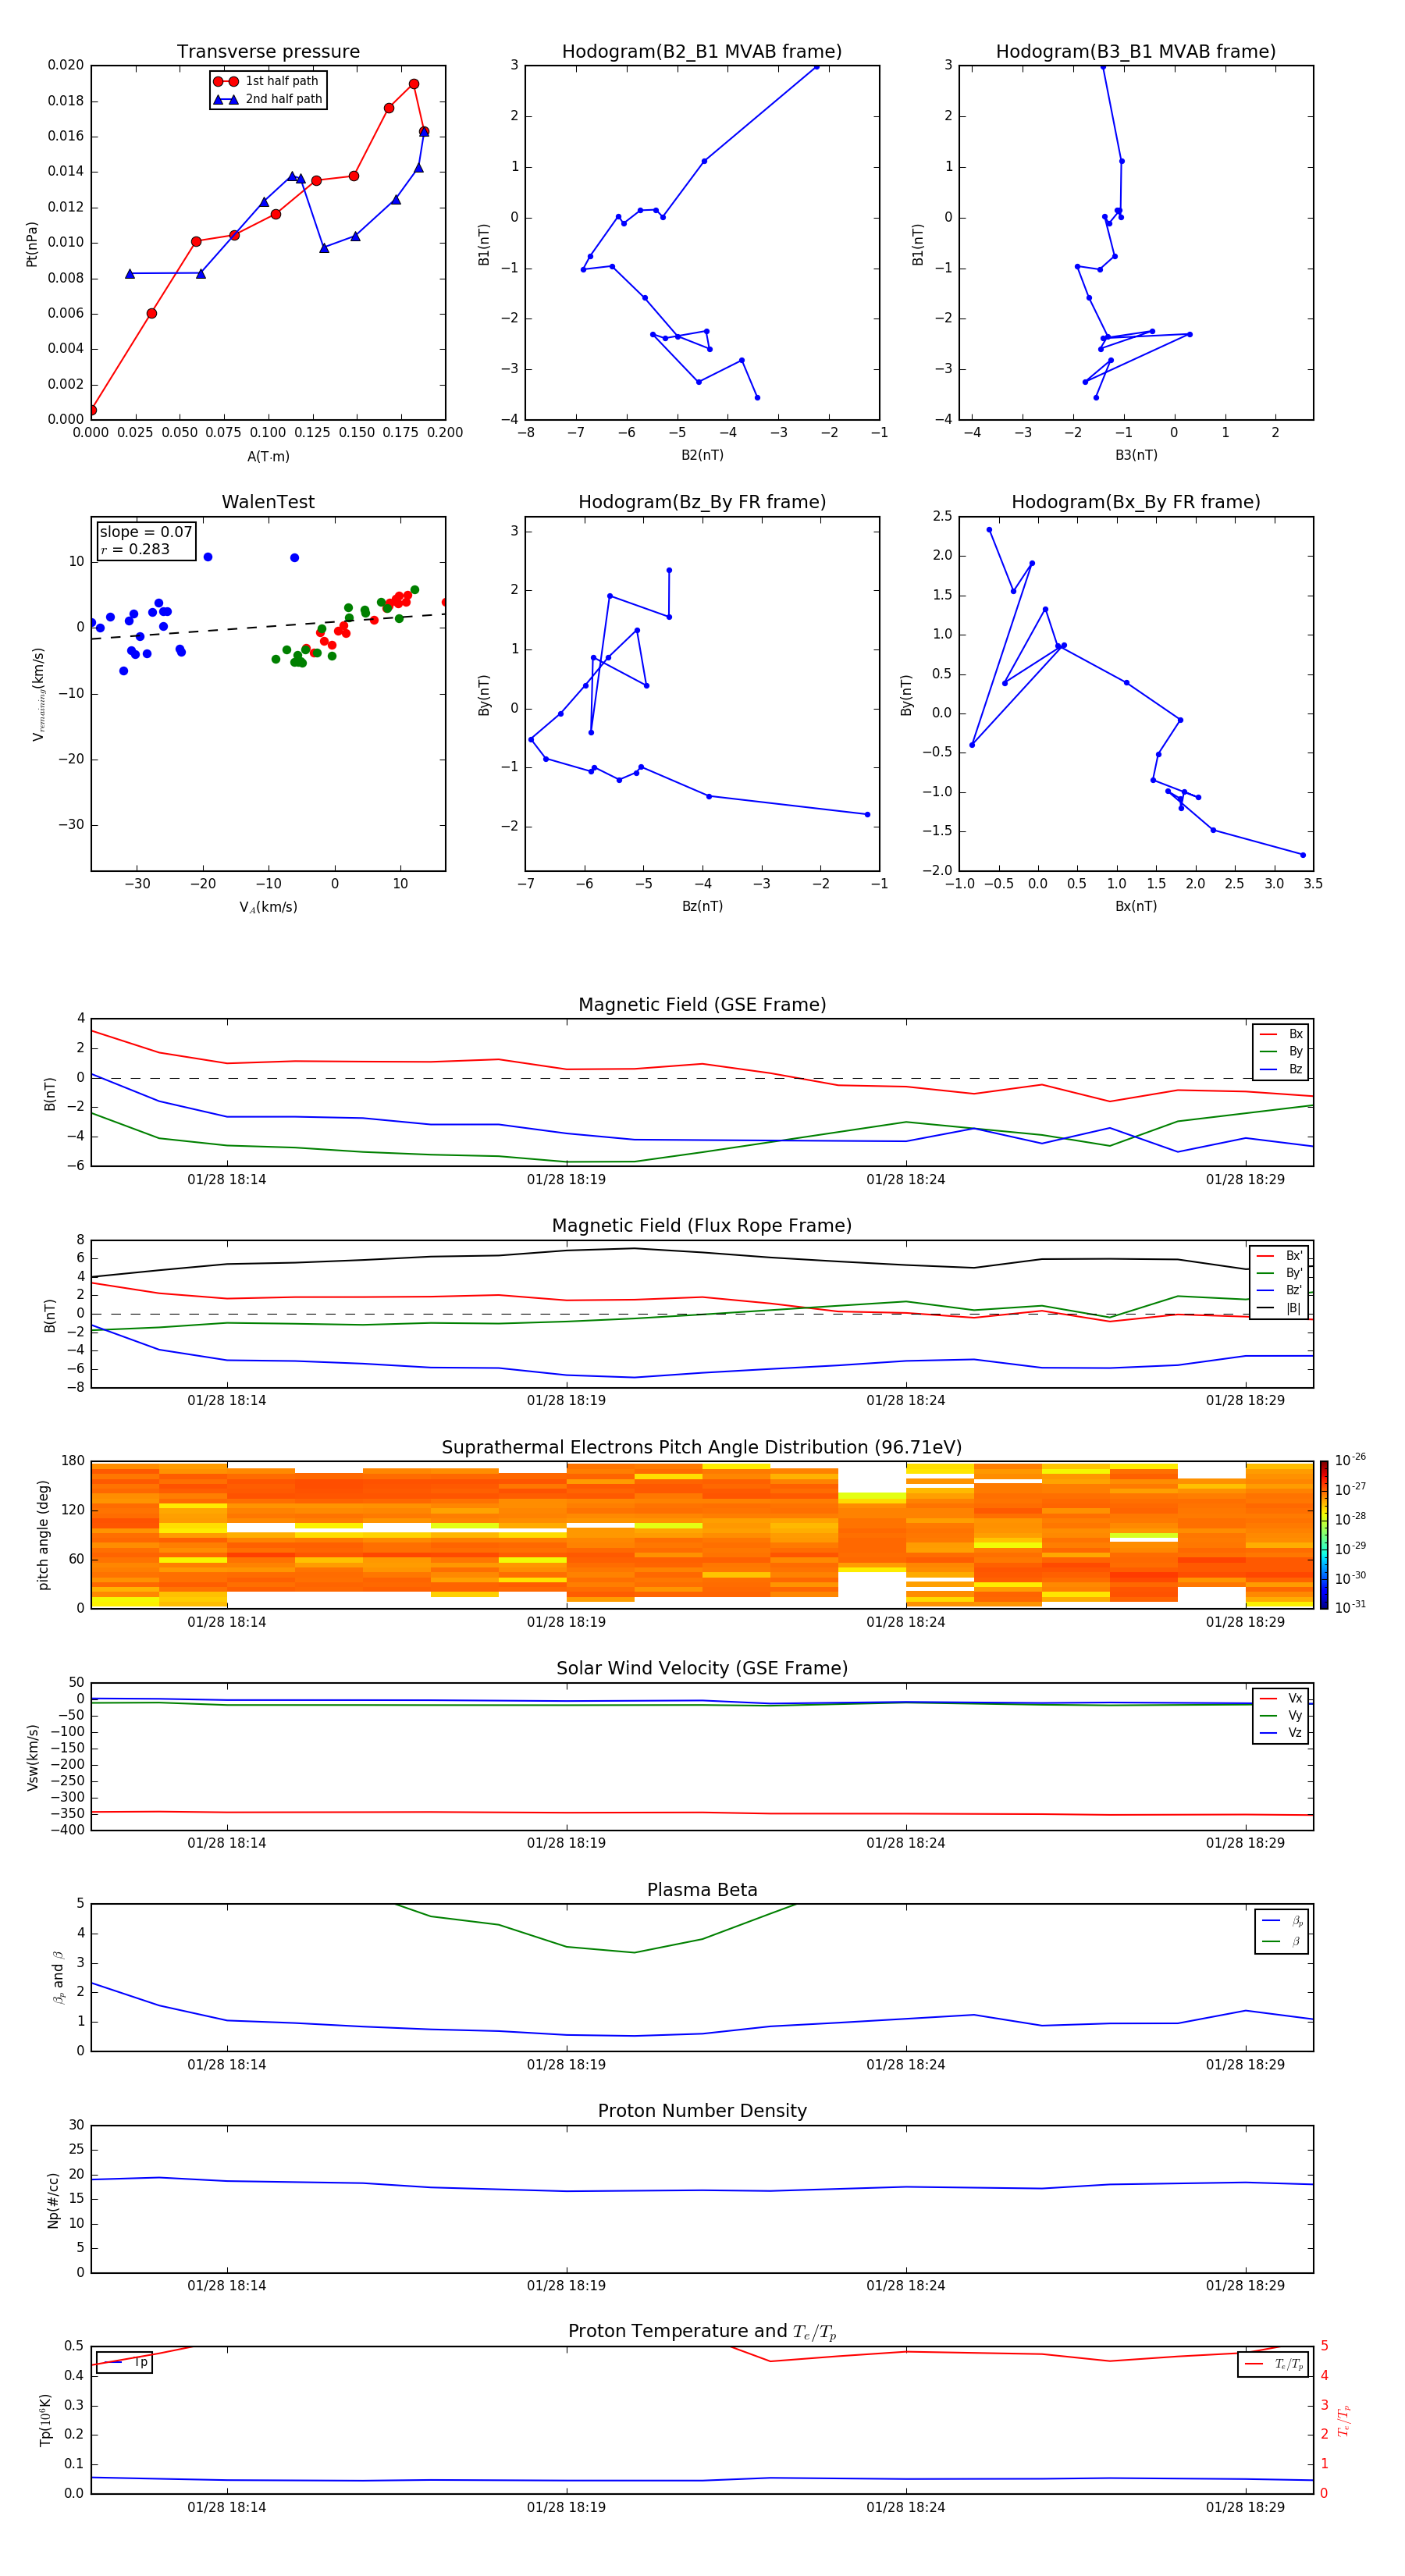Click the Tp legend box in temperature plot
Viewport: 1405px width, 2576px height.
[x=124, y=2363]
